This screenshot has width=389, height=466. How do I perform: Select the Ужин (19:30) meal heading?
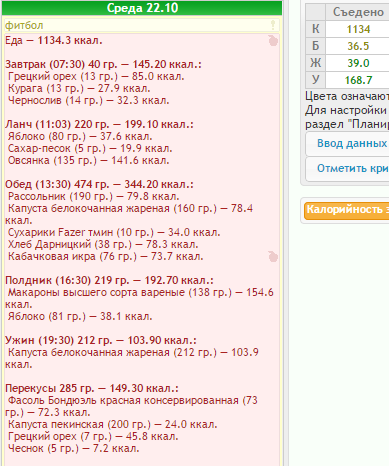[101, 340]
